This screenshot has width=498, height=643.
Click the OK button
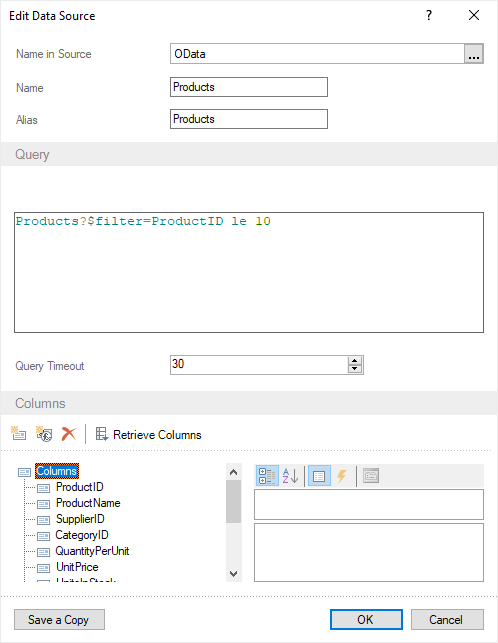pyautogui.click(x=366, y=619)
